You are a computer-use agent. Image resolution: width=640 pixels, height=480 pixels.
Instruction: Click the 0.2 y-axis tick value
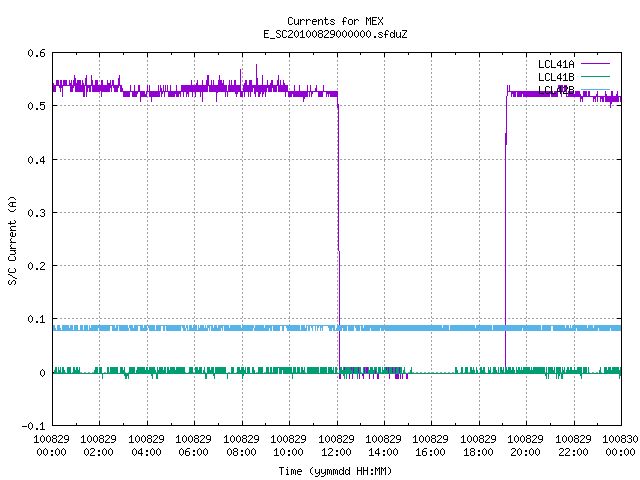coord(36,266)
